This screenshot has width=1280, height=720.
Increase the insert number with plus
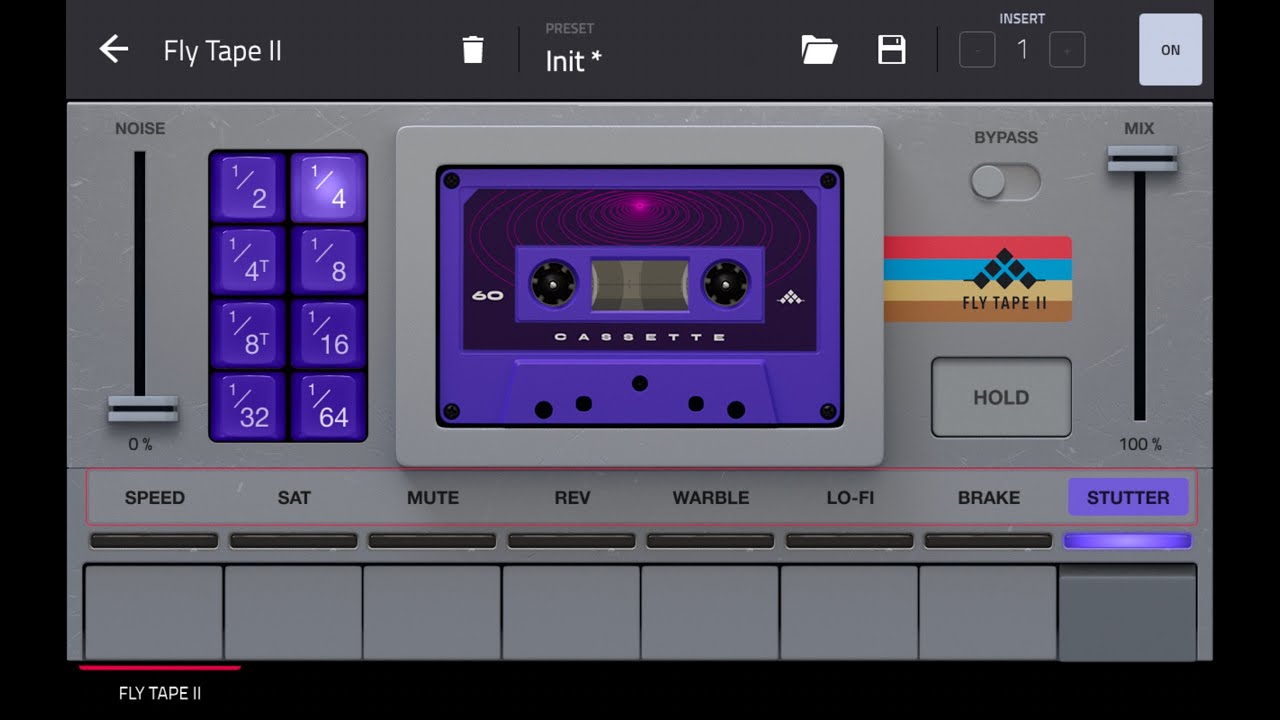pos(1067,50)
